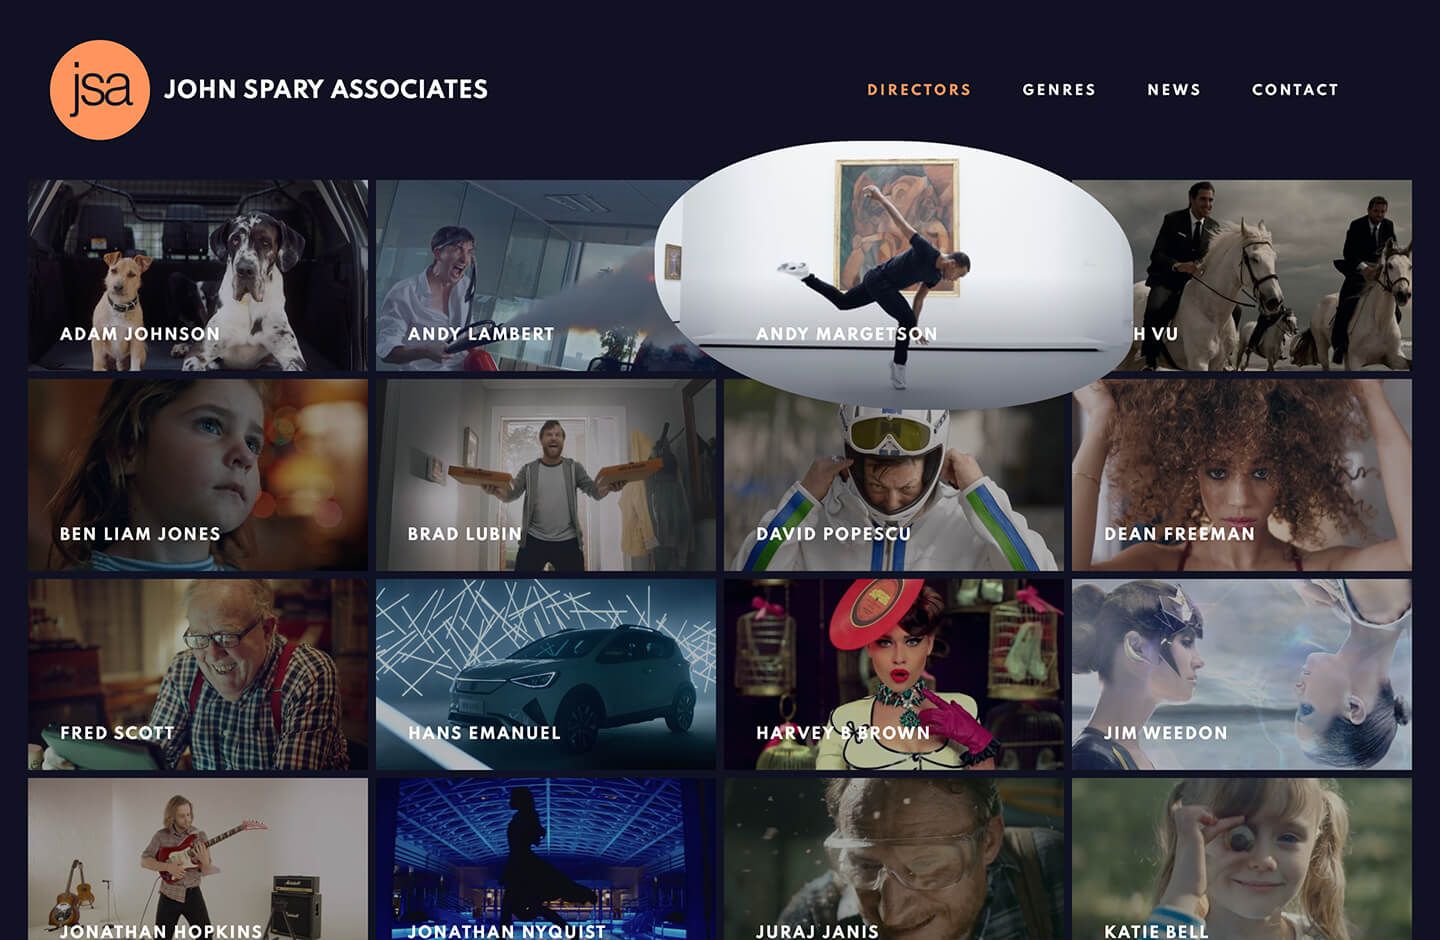Open the Directors menu item

(x=919, y=90)
